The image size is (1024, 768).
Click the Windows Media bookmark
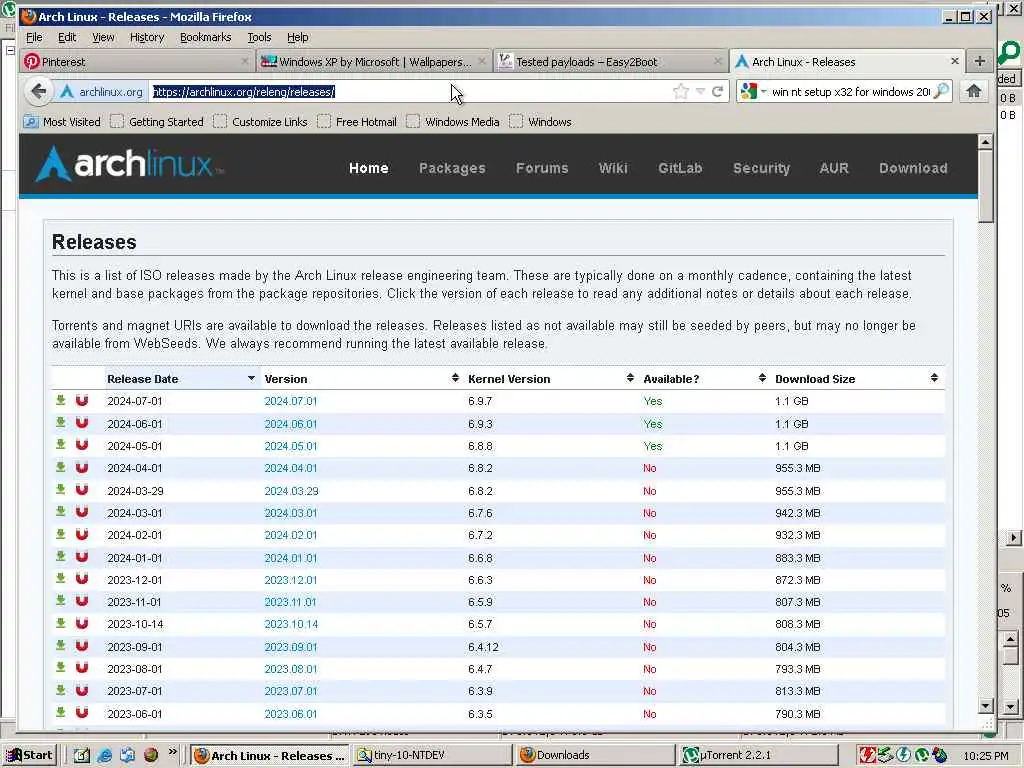[x=453, y=121]
